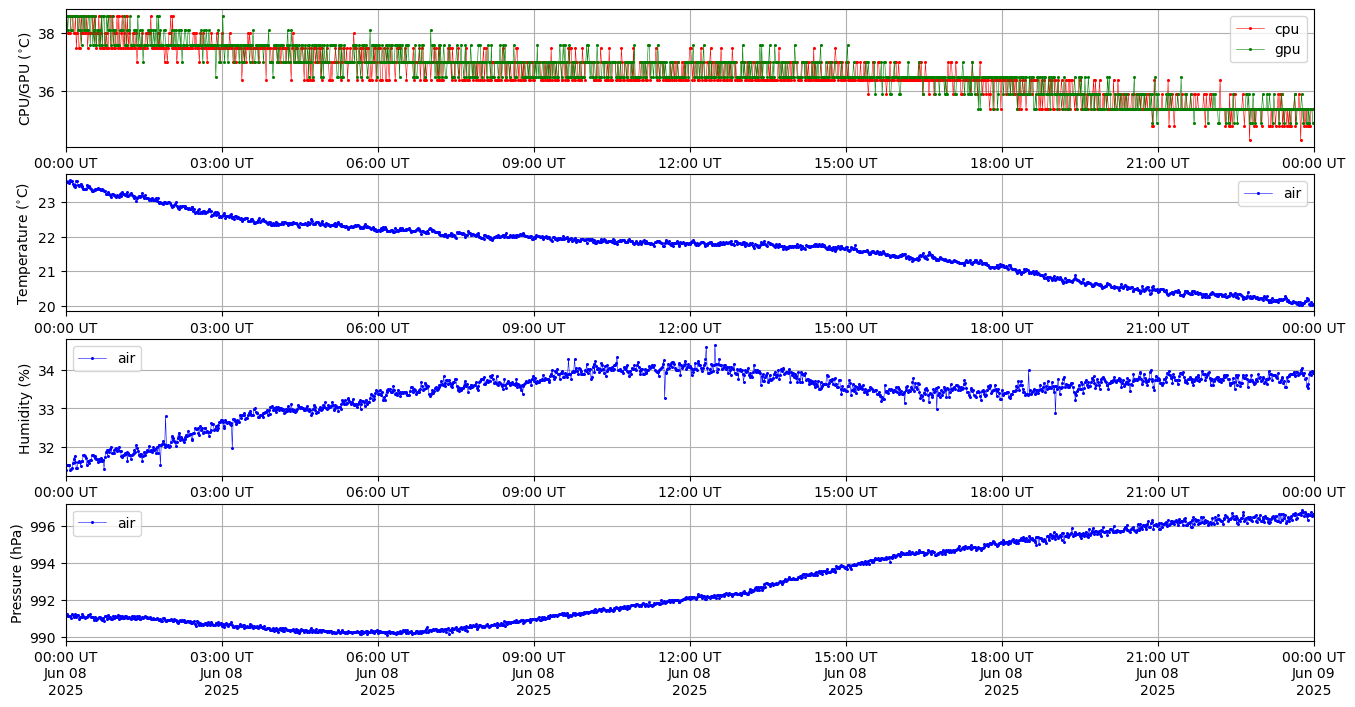The image size is (1355, 707).
Task: Select the Pressure (hPa) y-axis label
Action: click(17, 572)
